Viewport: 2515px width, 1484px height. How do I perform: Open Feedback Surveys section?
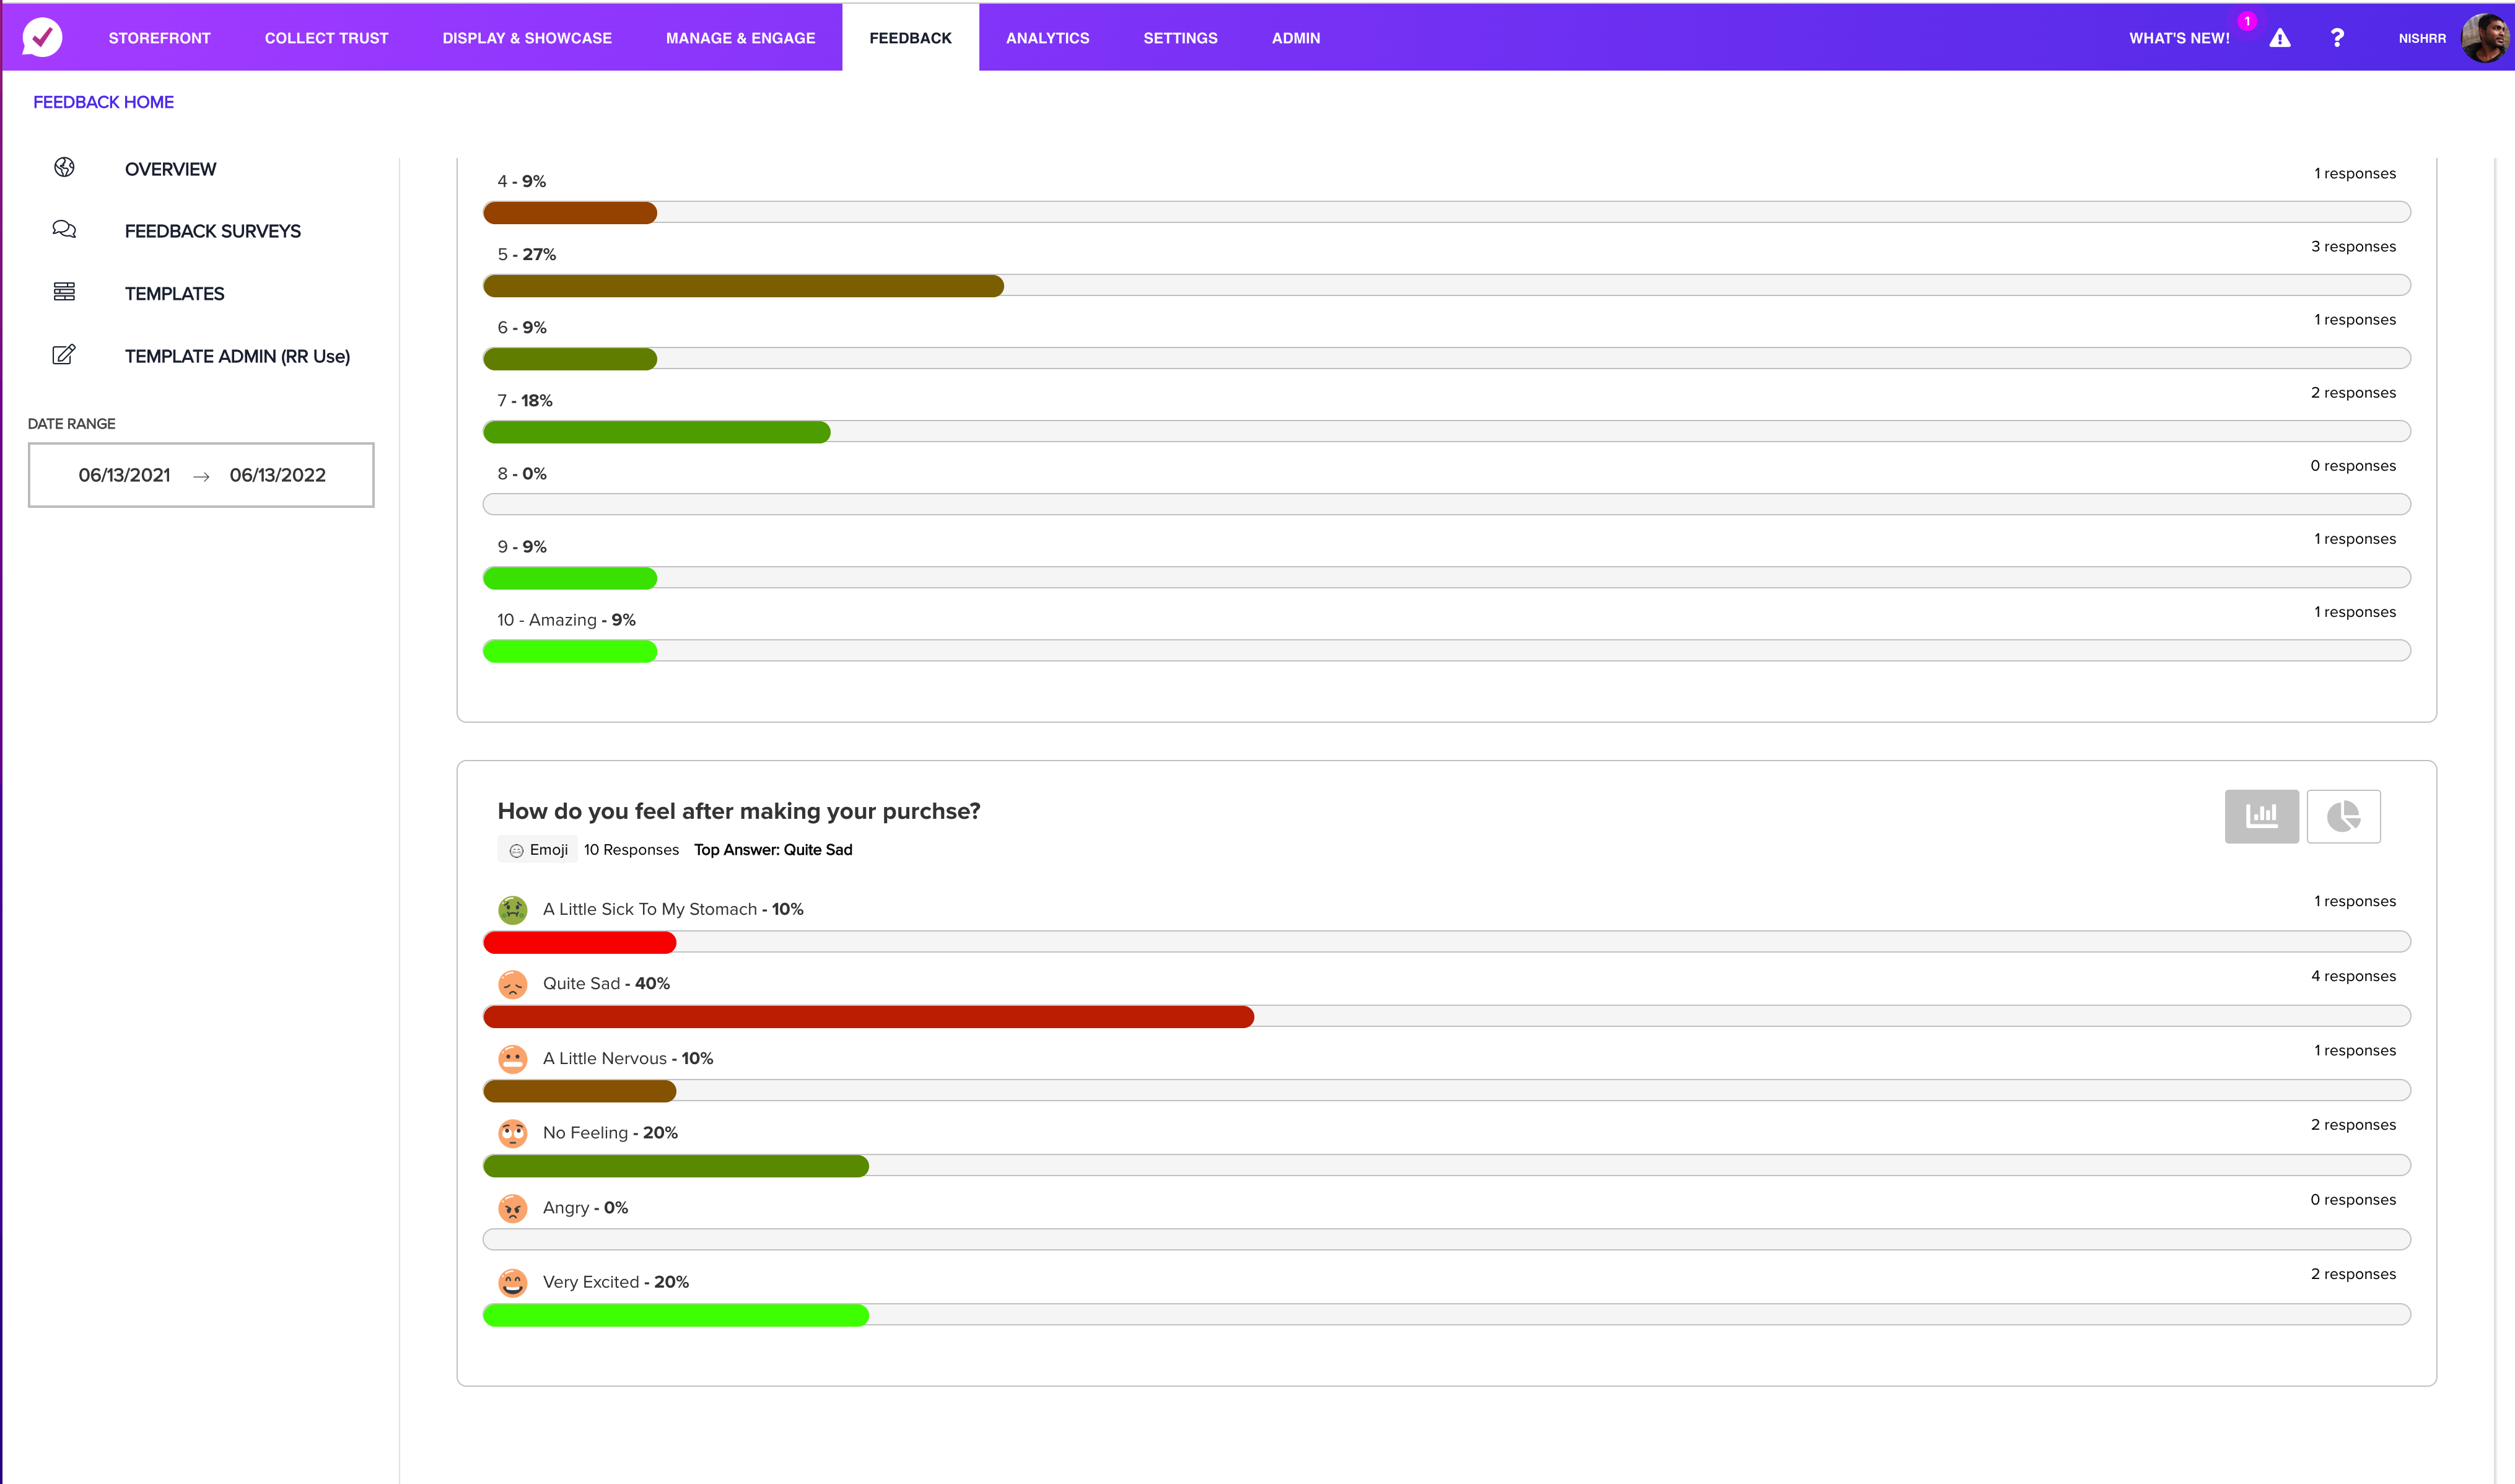tap(212, 231)
